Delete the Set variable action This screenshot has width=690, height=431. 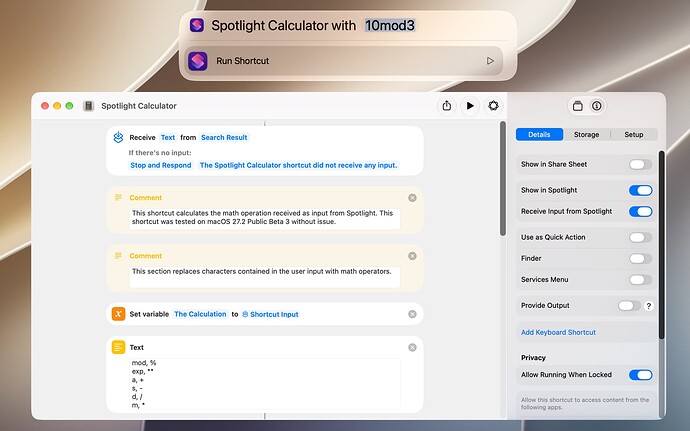pos(412,314)
